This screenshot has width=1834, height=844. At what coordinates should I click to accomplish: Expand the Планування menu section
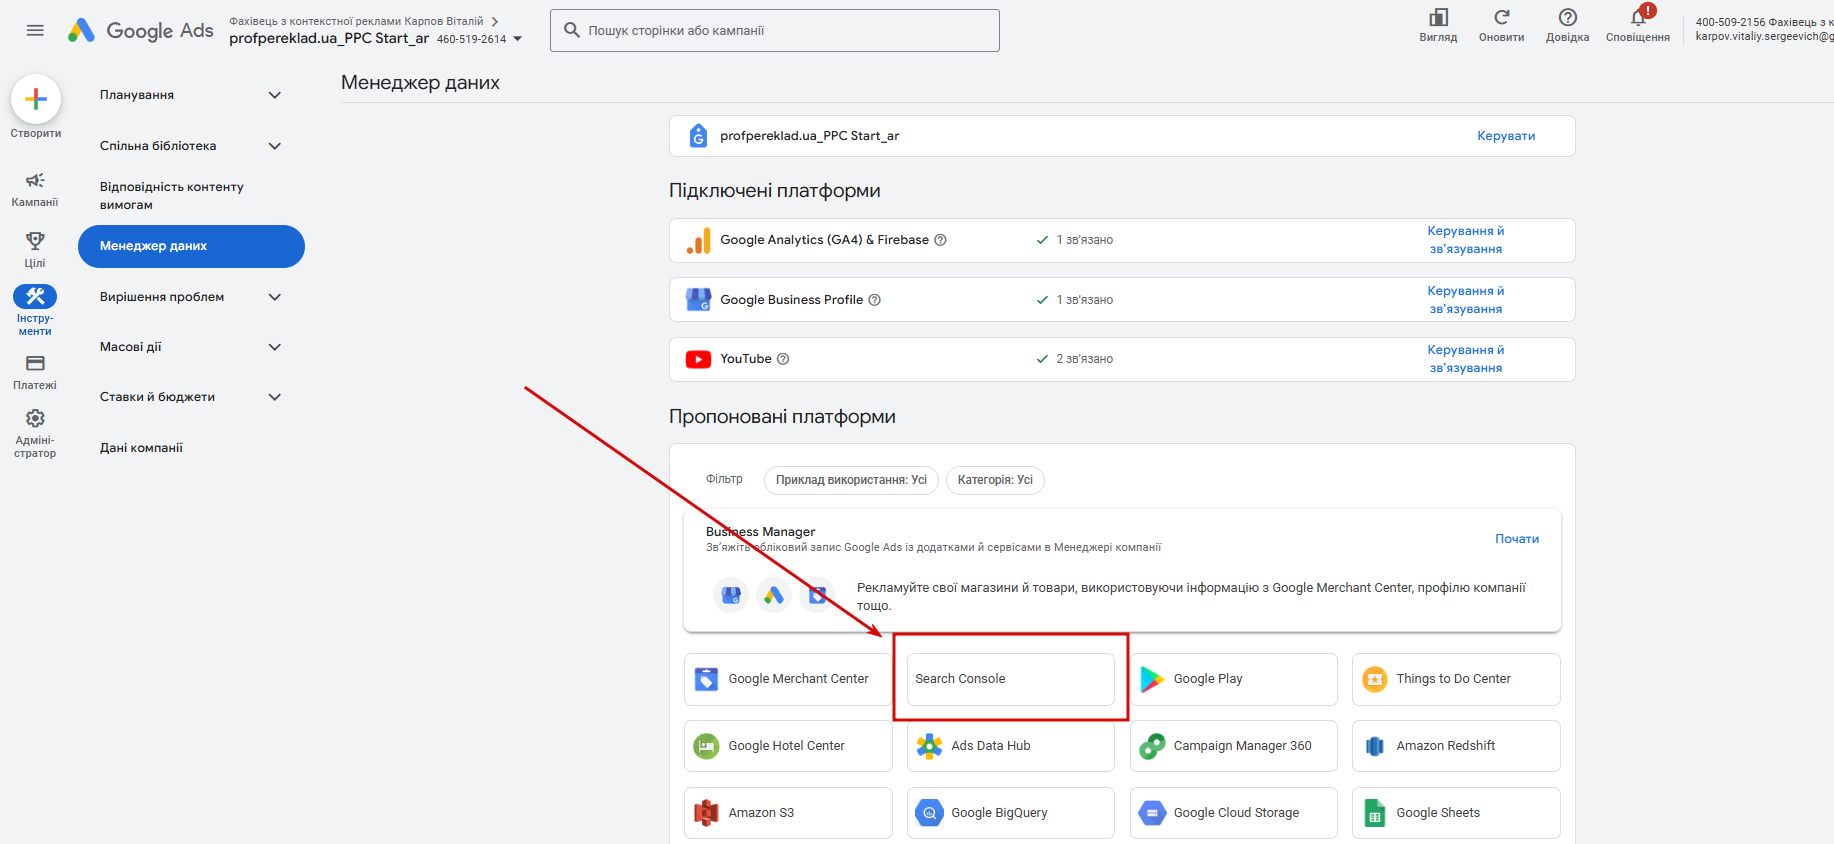(x=275, y=95)
